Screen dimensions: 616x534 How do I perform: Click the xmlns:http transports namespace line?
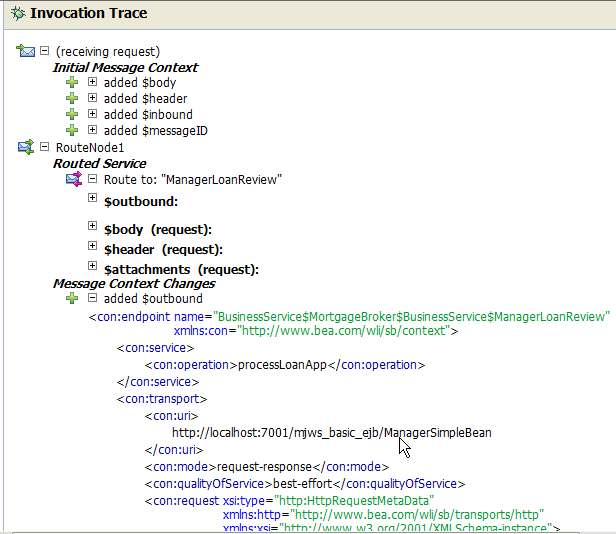click(x=383, y=515)
